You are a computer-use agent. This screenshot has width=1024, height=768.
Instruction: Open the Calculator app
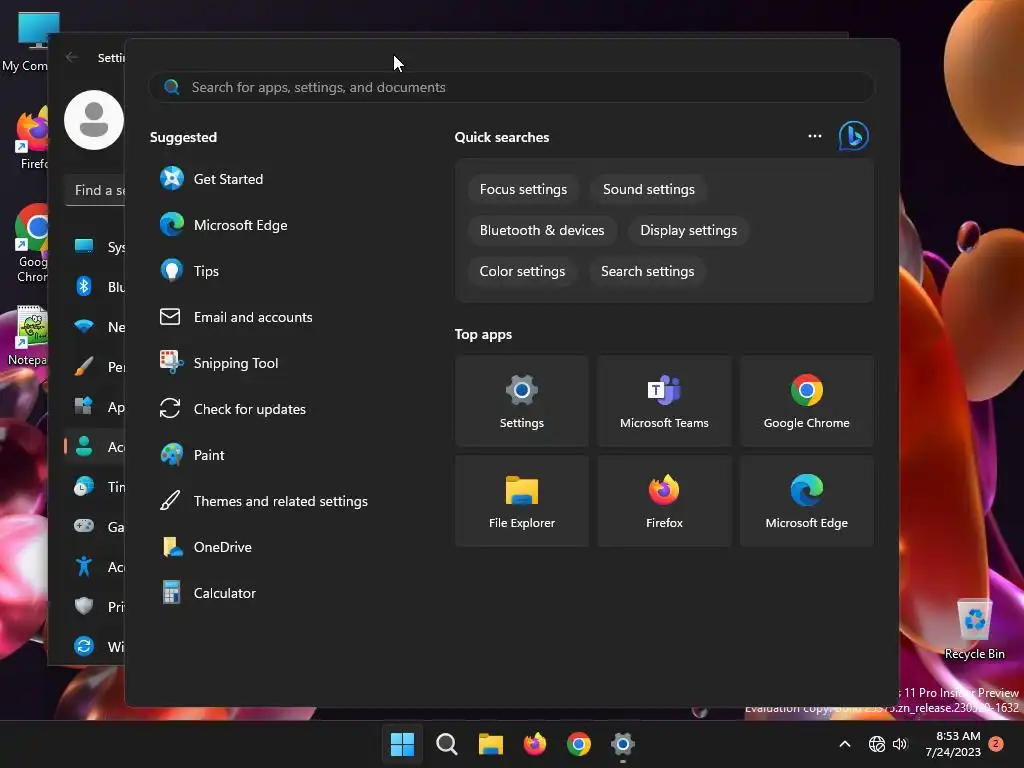point(208,593)
